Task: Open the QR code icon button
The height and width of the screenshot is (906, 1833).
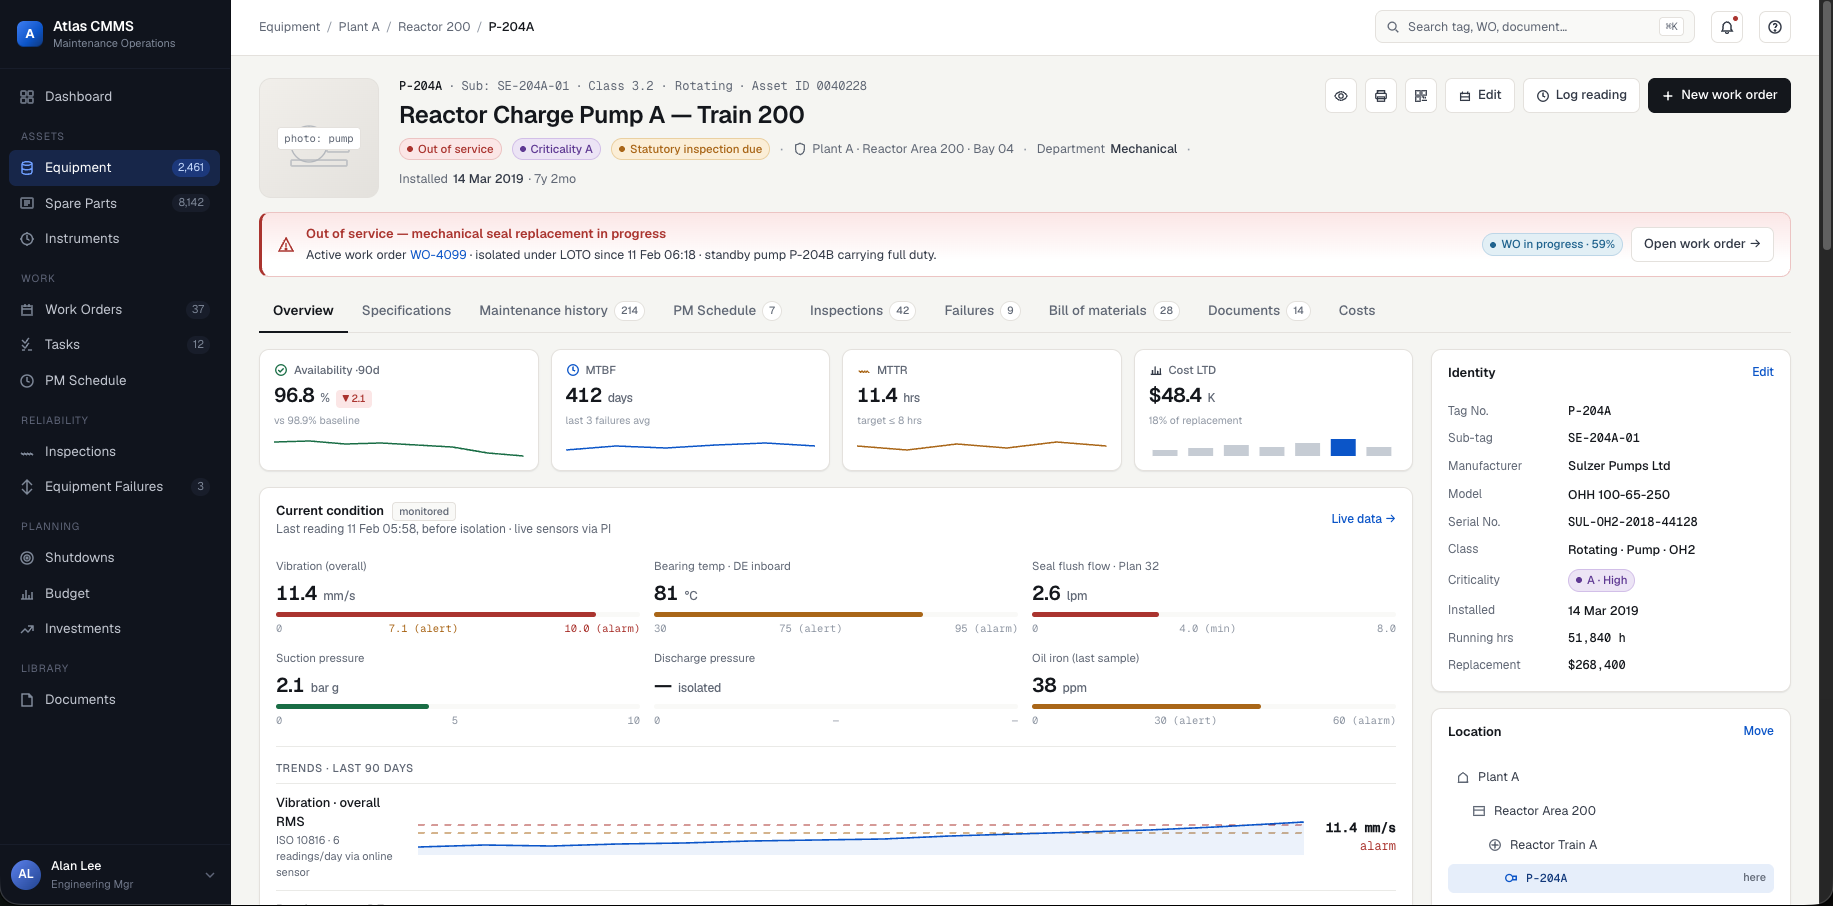Action: point(1421,96)
